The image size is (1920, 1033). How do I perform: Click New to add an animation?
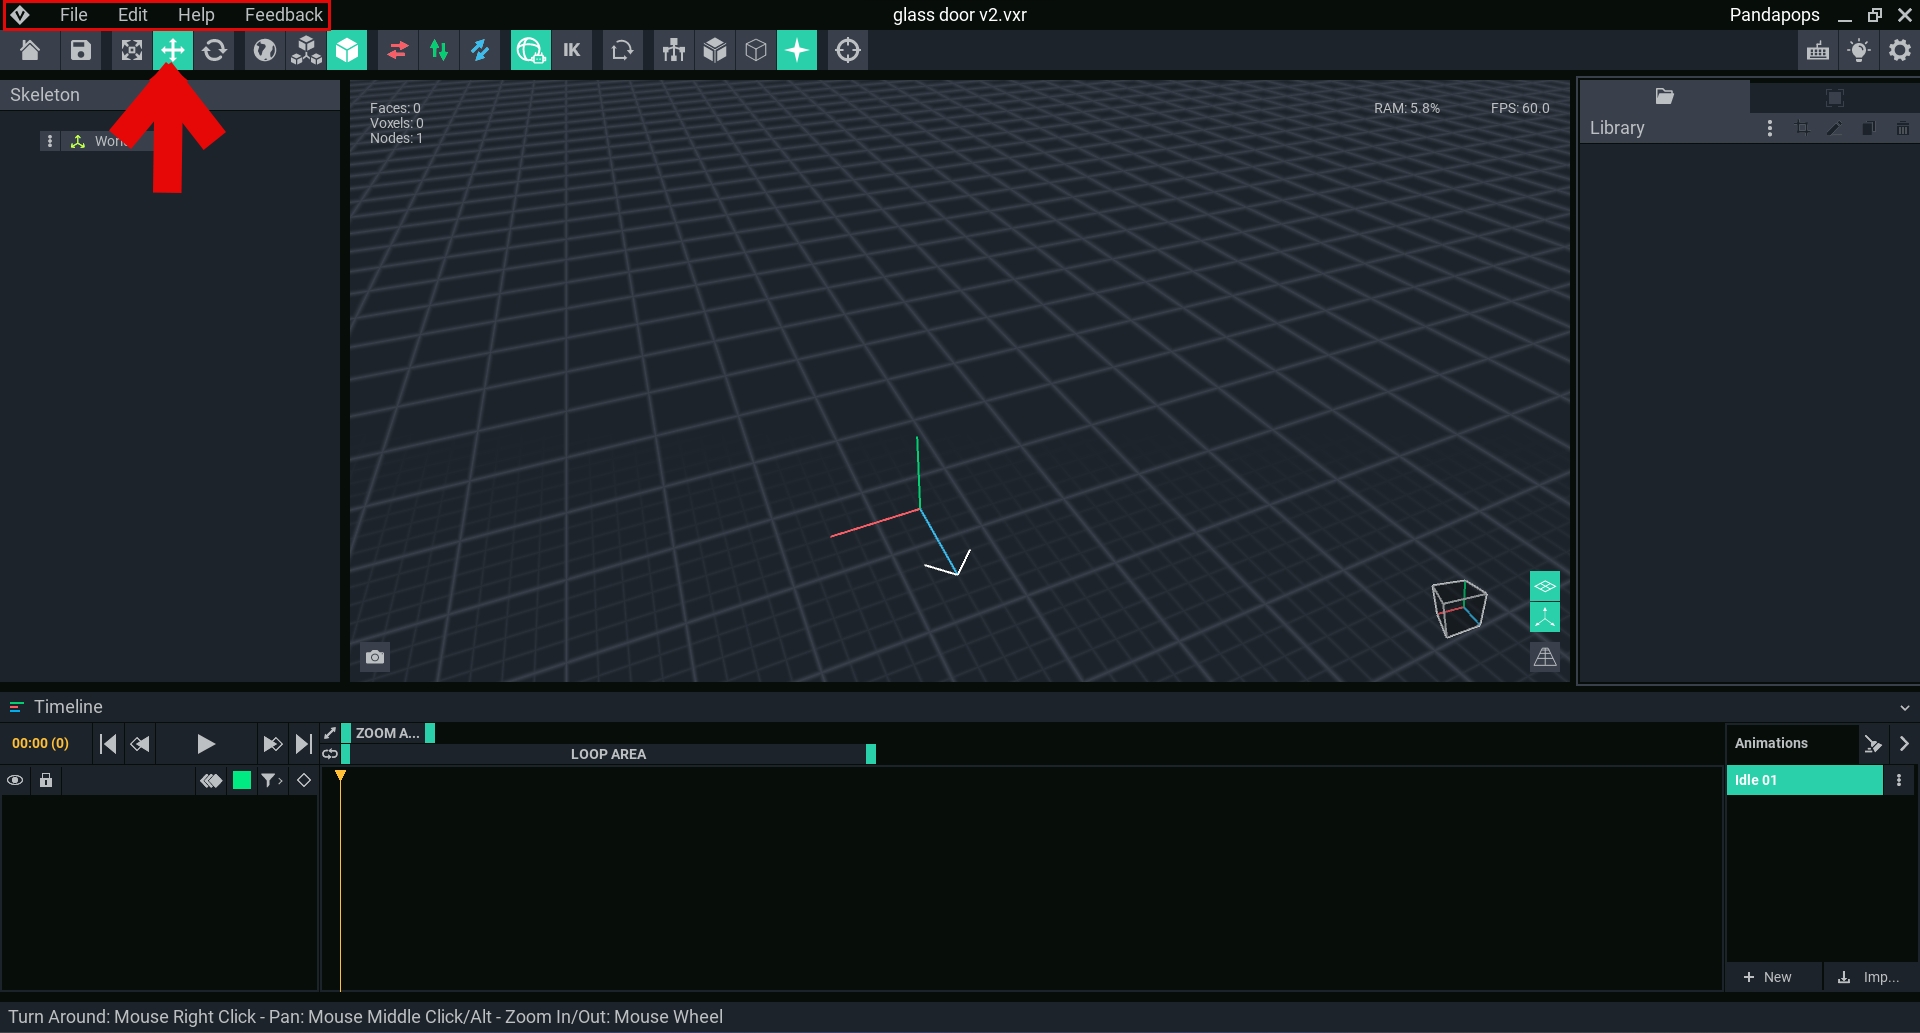tap(1768, 977)
